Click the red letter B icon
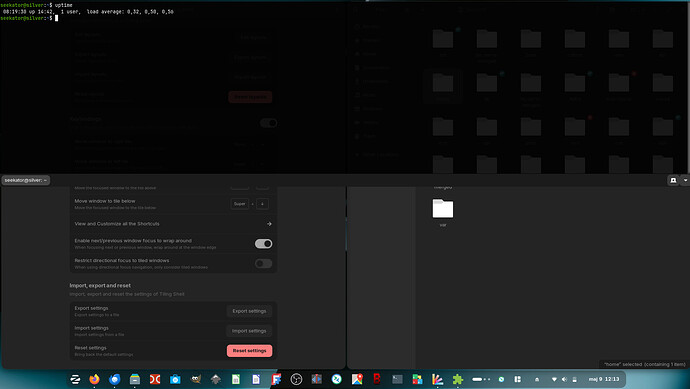The width and height of the screenshot is (690, 389). 377,378
